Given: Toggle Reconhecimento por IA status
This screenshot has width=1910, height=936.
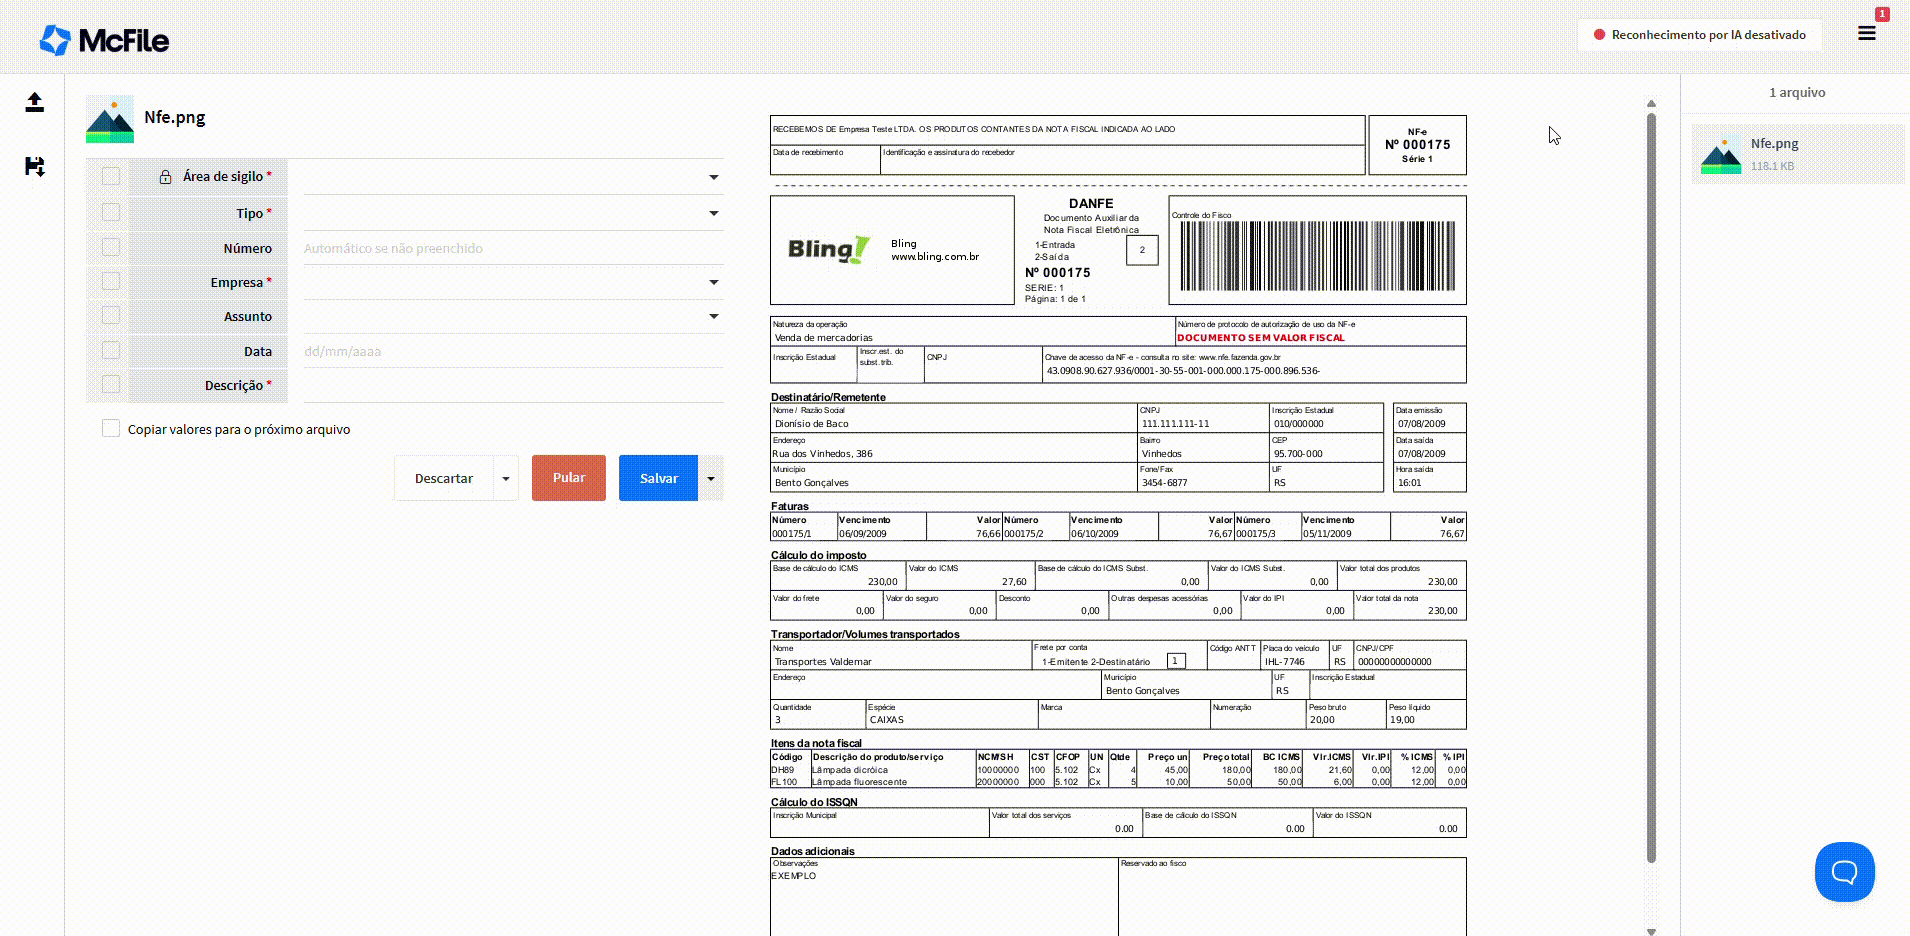Looking at the screenshot, I should point(1699,35).
